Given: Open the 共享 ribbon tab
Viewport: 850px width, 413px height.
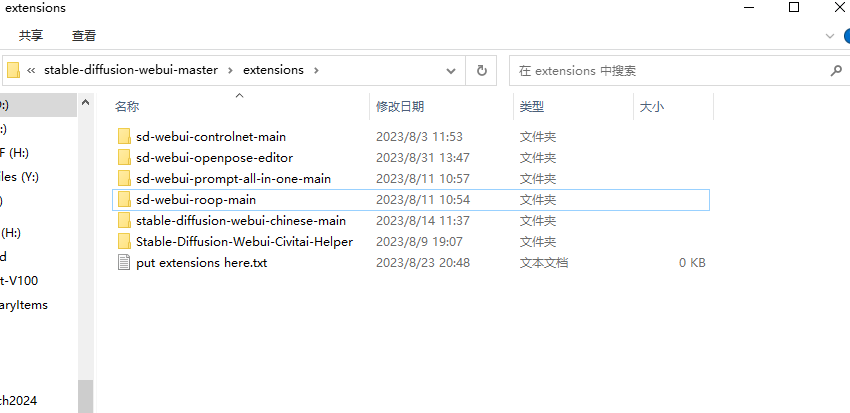Looking at the screenshot, I should [31, 36].
